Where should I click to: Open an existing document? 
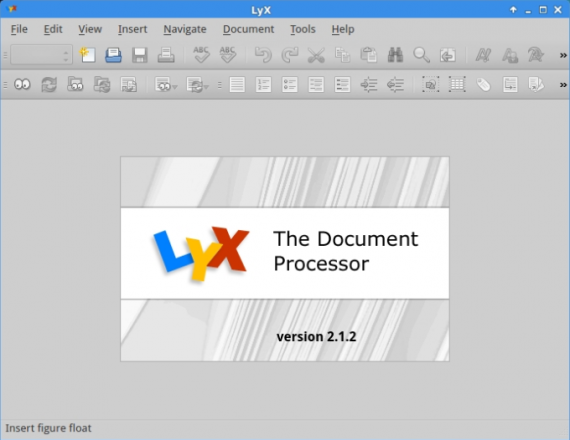tap(113, 55)
